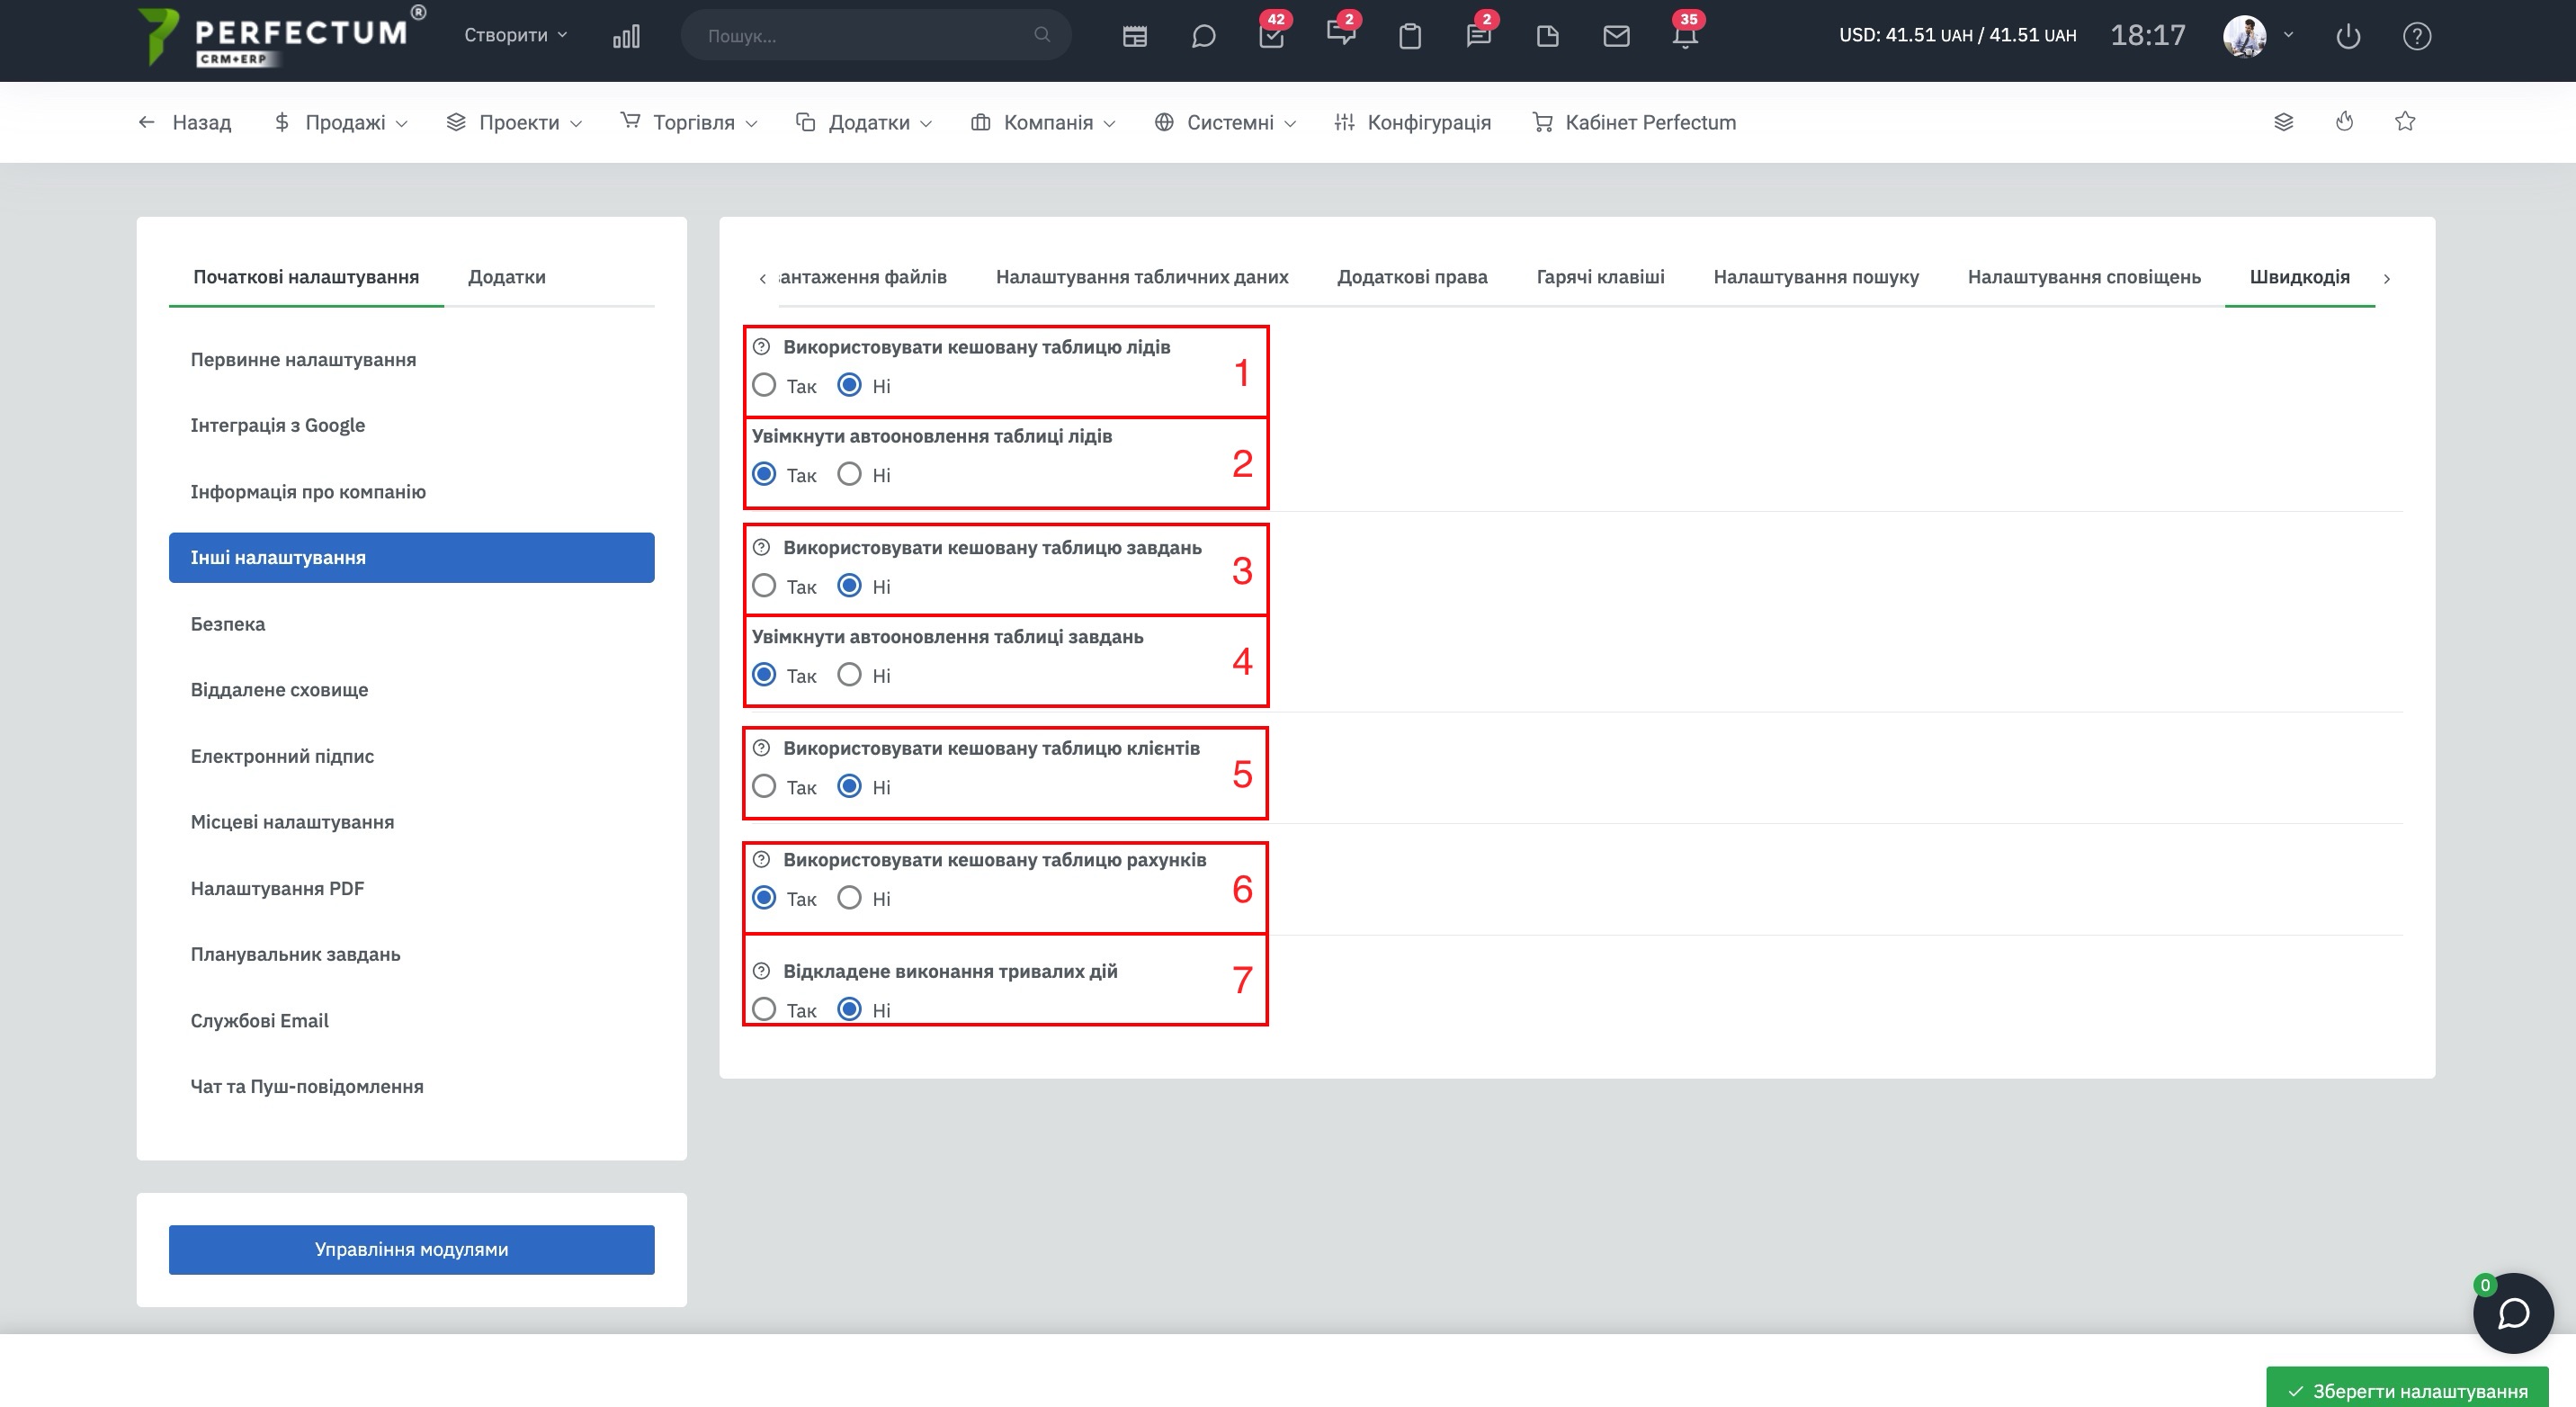Switch to Налаштування сповіщень tab
Viewport: 2576px width, 1407px height.
[2084, 277]
